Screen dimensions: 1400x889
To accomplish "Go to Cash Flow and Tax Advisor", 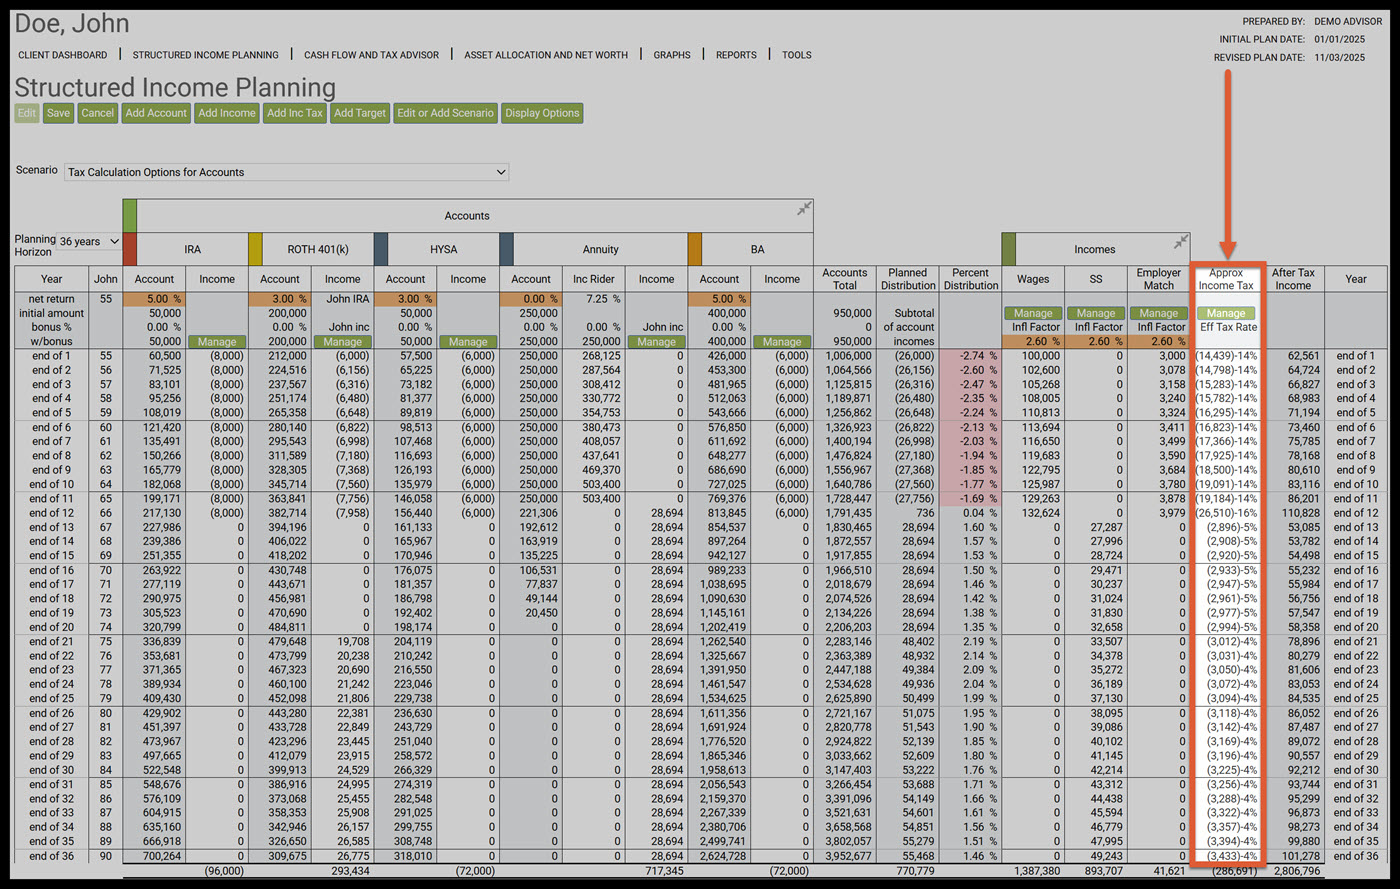I will (x=371, y=55).
